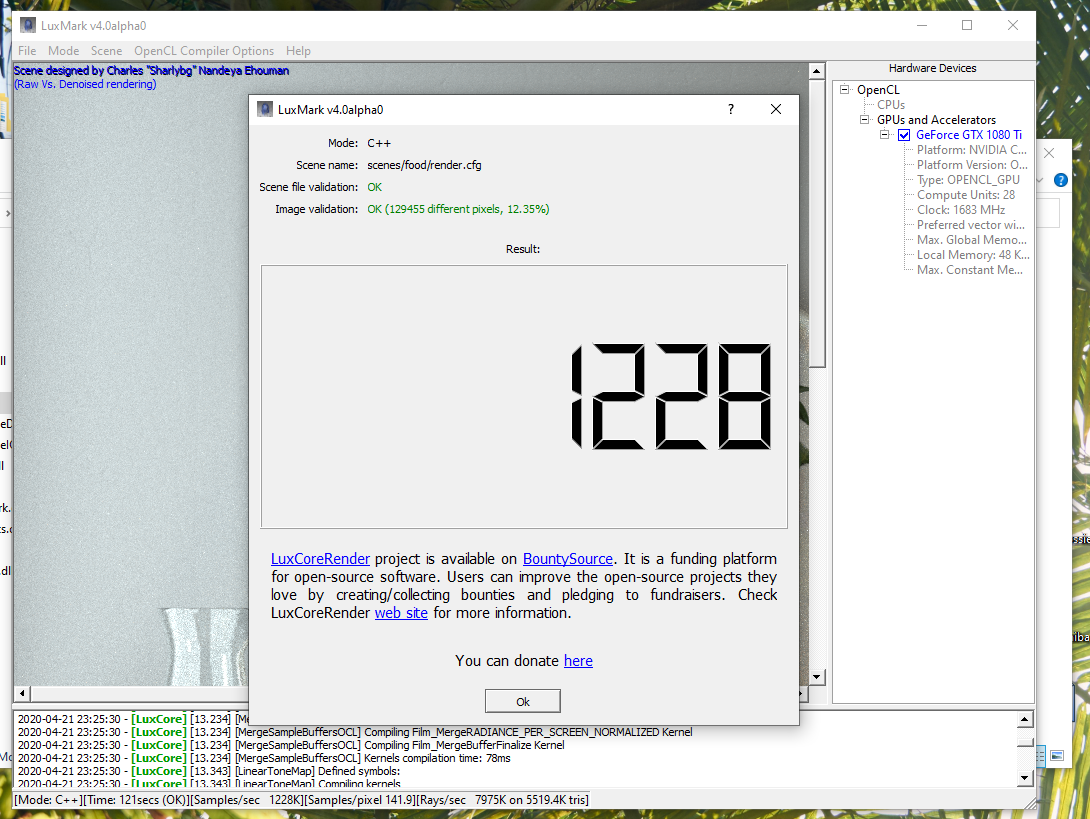Screen dimensions: 1090x819
Task: Open the Help menu
Action: [298, 51]
